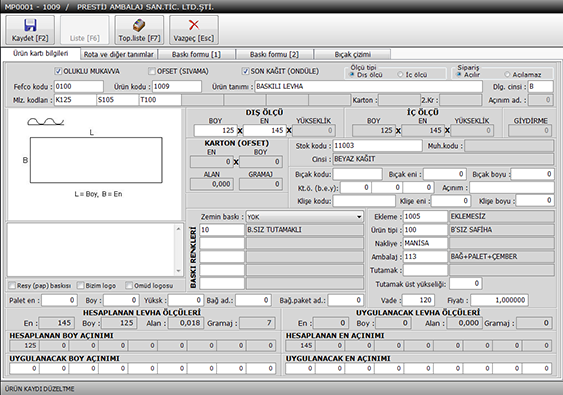Click DIŞ ÖLÇÜ BOY field 125
Viewport: 563px width, 395px height.
click(215, 130)
